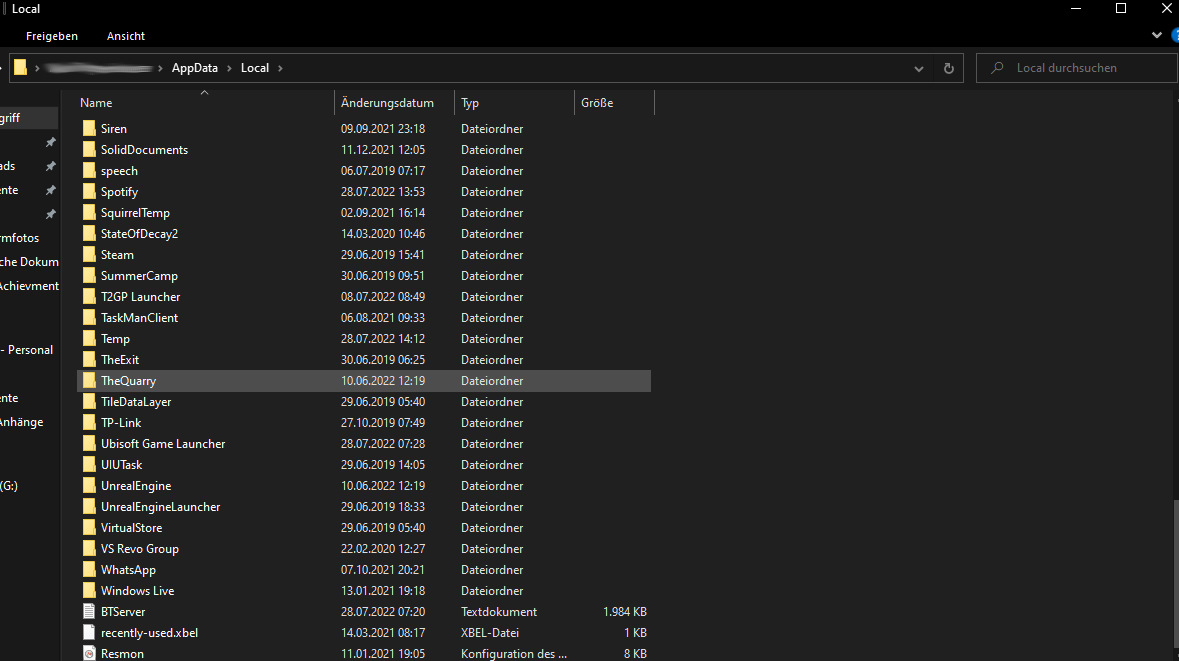The height and width of the screenshot is (661, 1179).
Task: Open the Ansicht ribbon tab
Action: click(126, 36)
